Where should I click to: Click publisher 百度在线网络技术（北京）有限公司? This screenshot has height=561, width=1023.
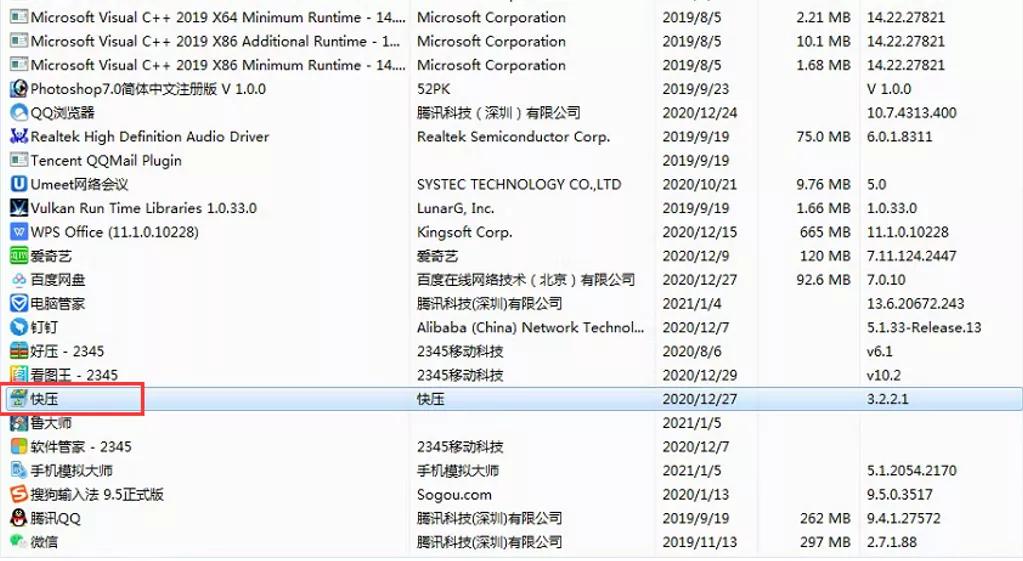pos(526,280)
